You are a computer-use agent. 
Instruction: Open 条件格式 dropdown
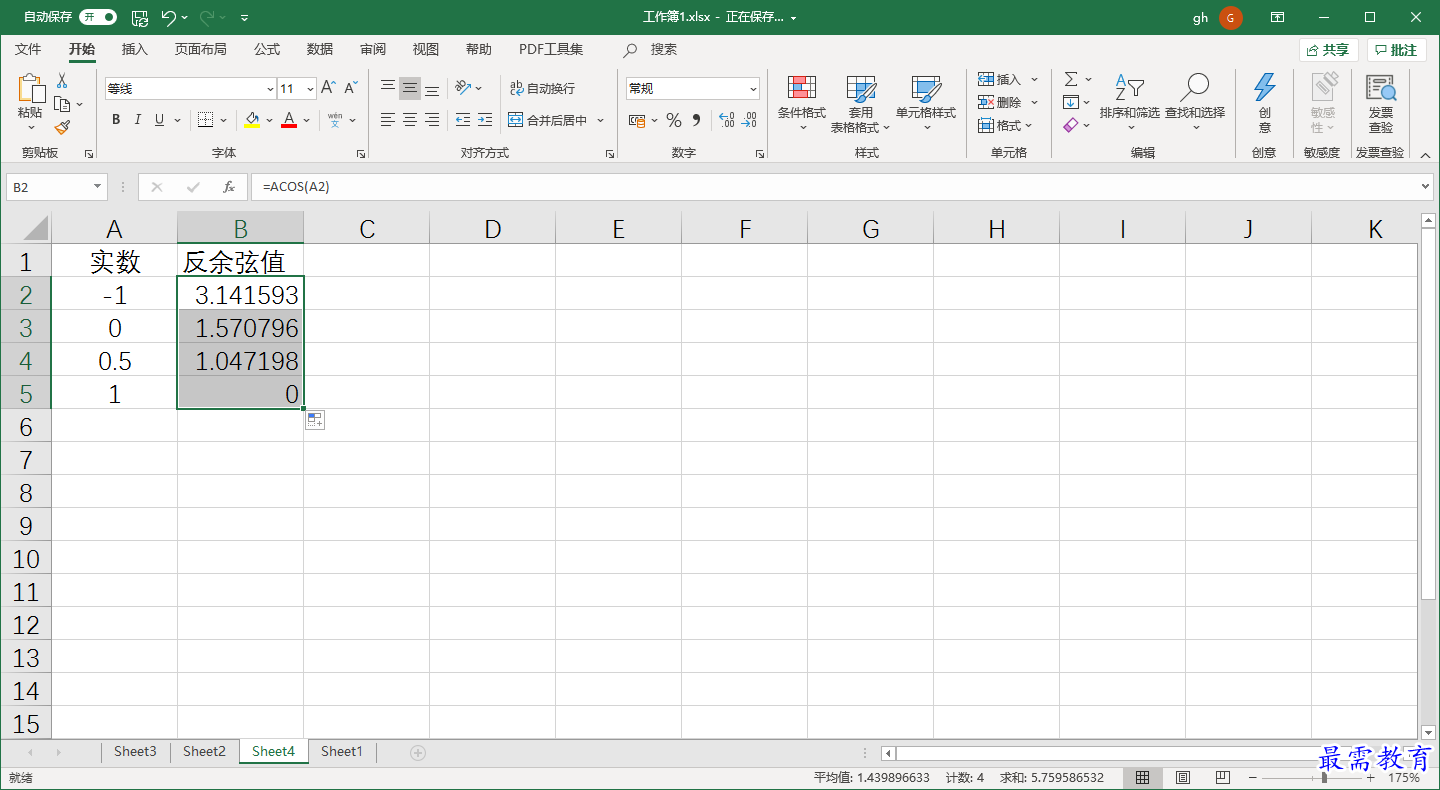tap(802, 103)
